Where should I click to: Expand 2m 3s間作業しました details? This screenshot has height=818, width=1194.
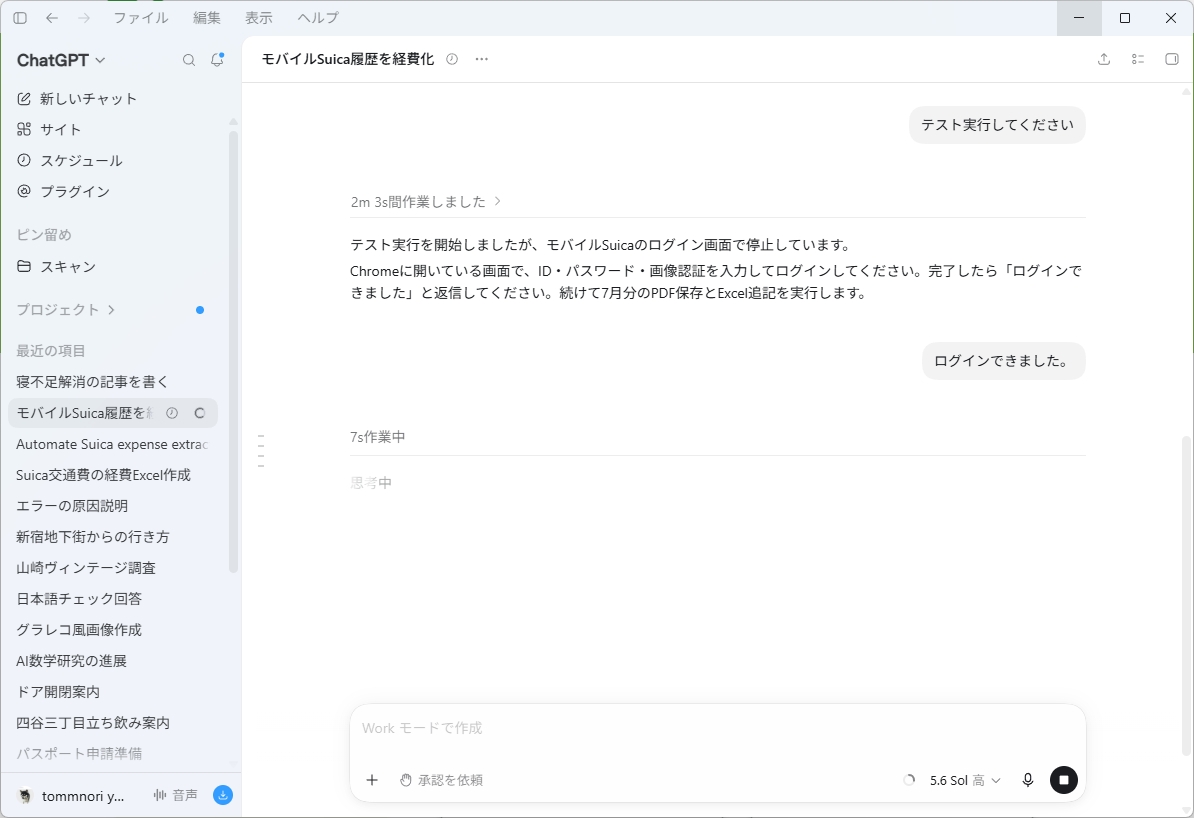pos(426,202)
